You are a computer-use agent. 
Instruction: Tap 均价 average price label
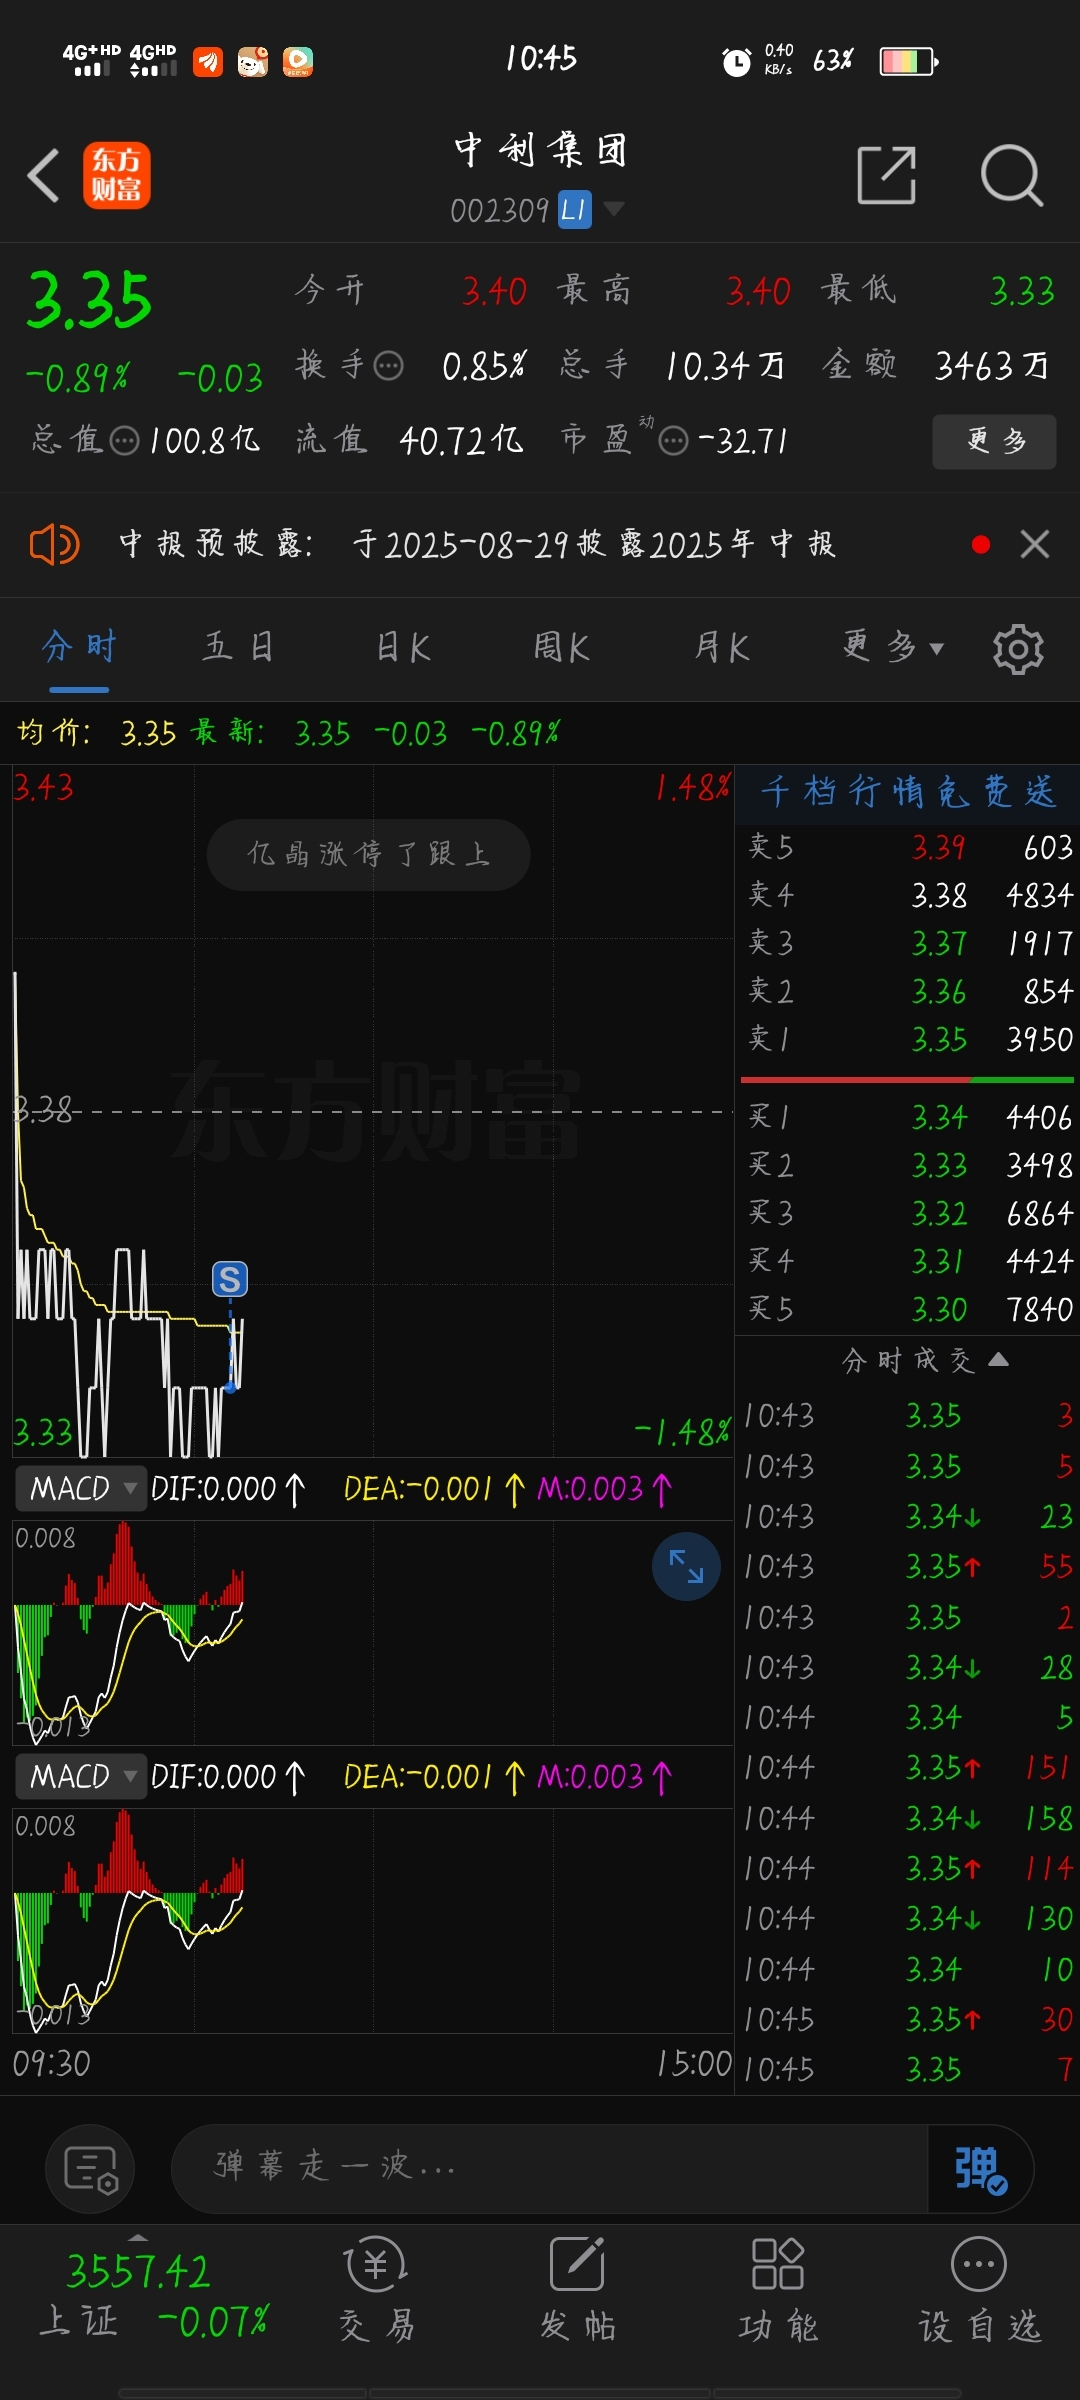point(54,733)
